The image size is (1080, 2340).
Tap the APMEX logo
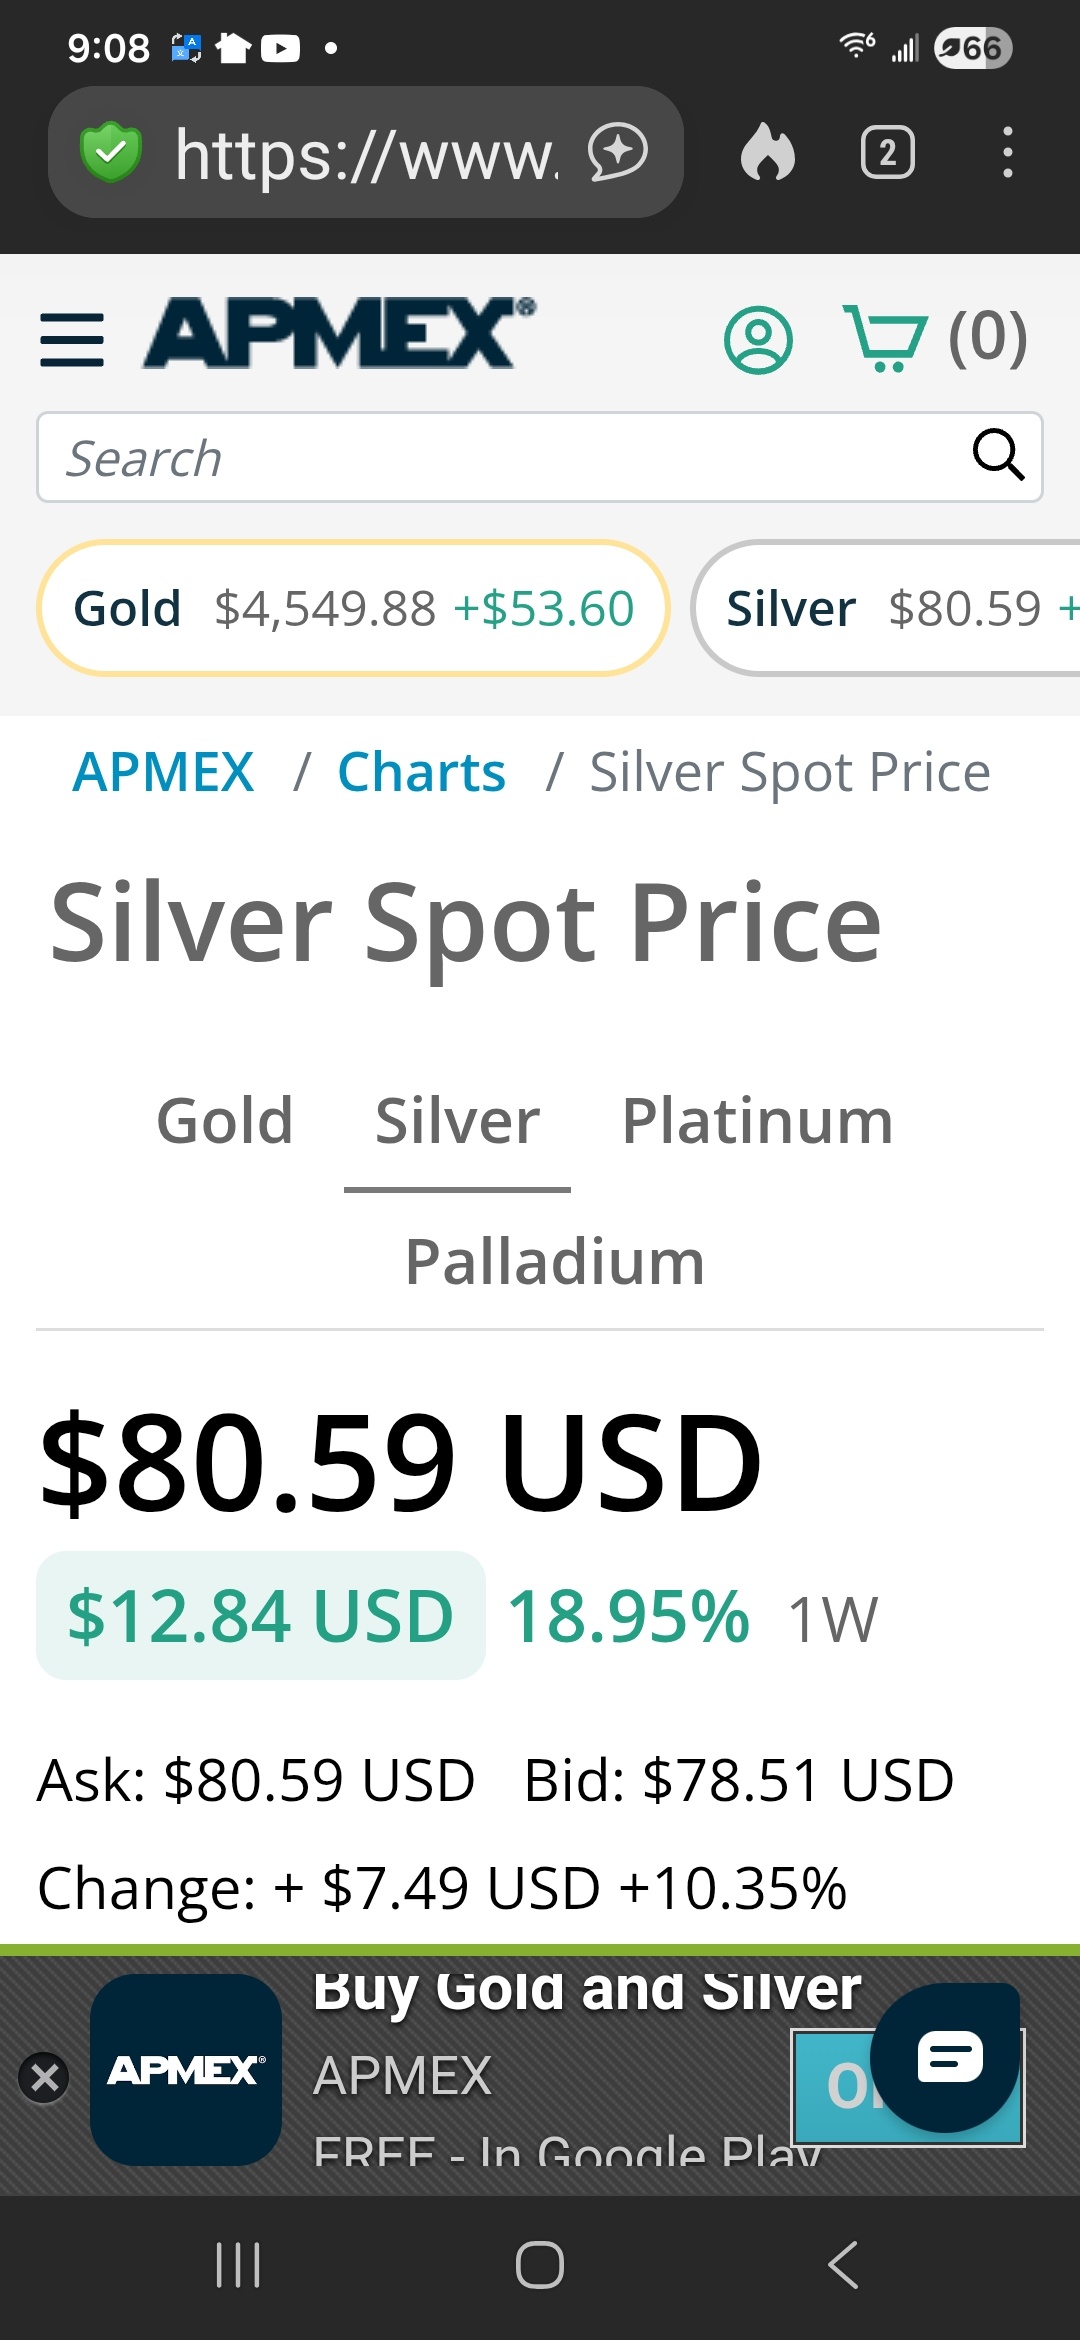(x=338, y=334)
